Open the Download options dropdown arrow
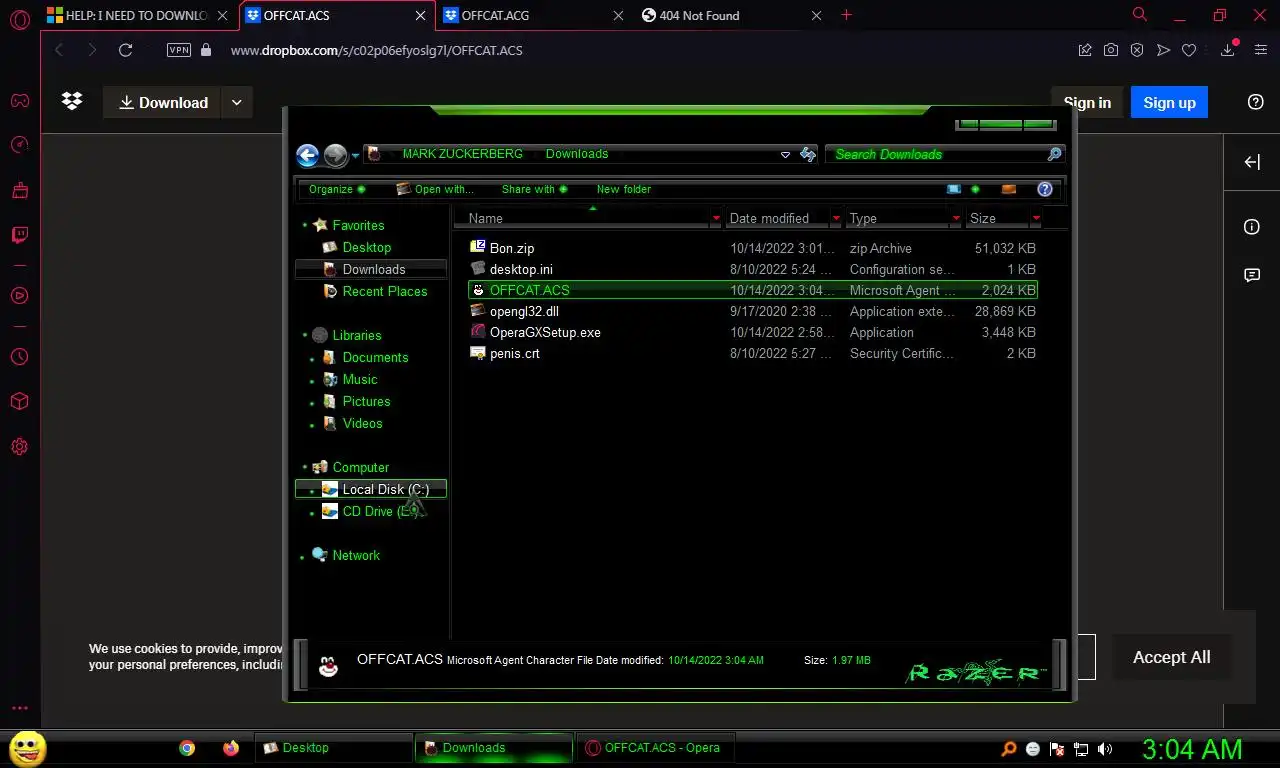 [236, 102]
